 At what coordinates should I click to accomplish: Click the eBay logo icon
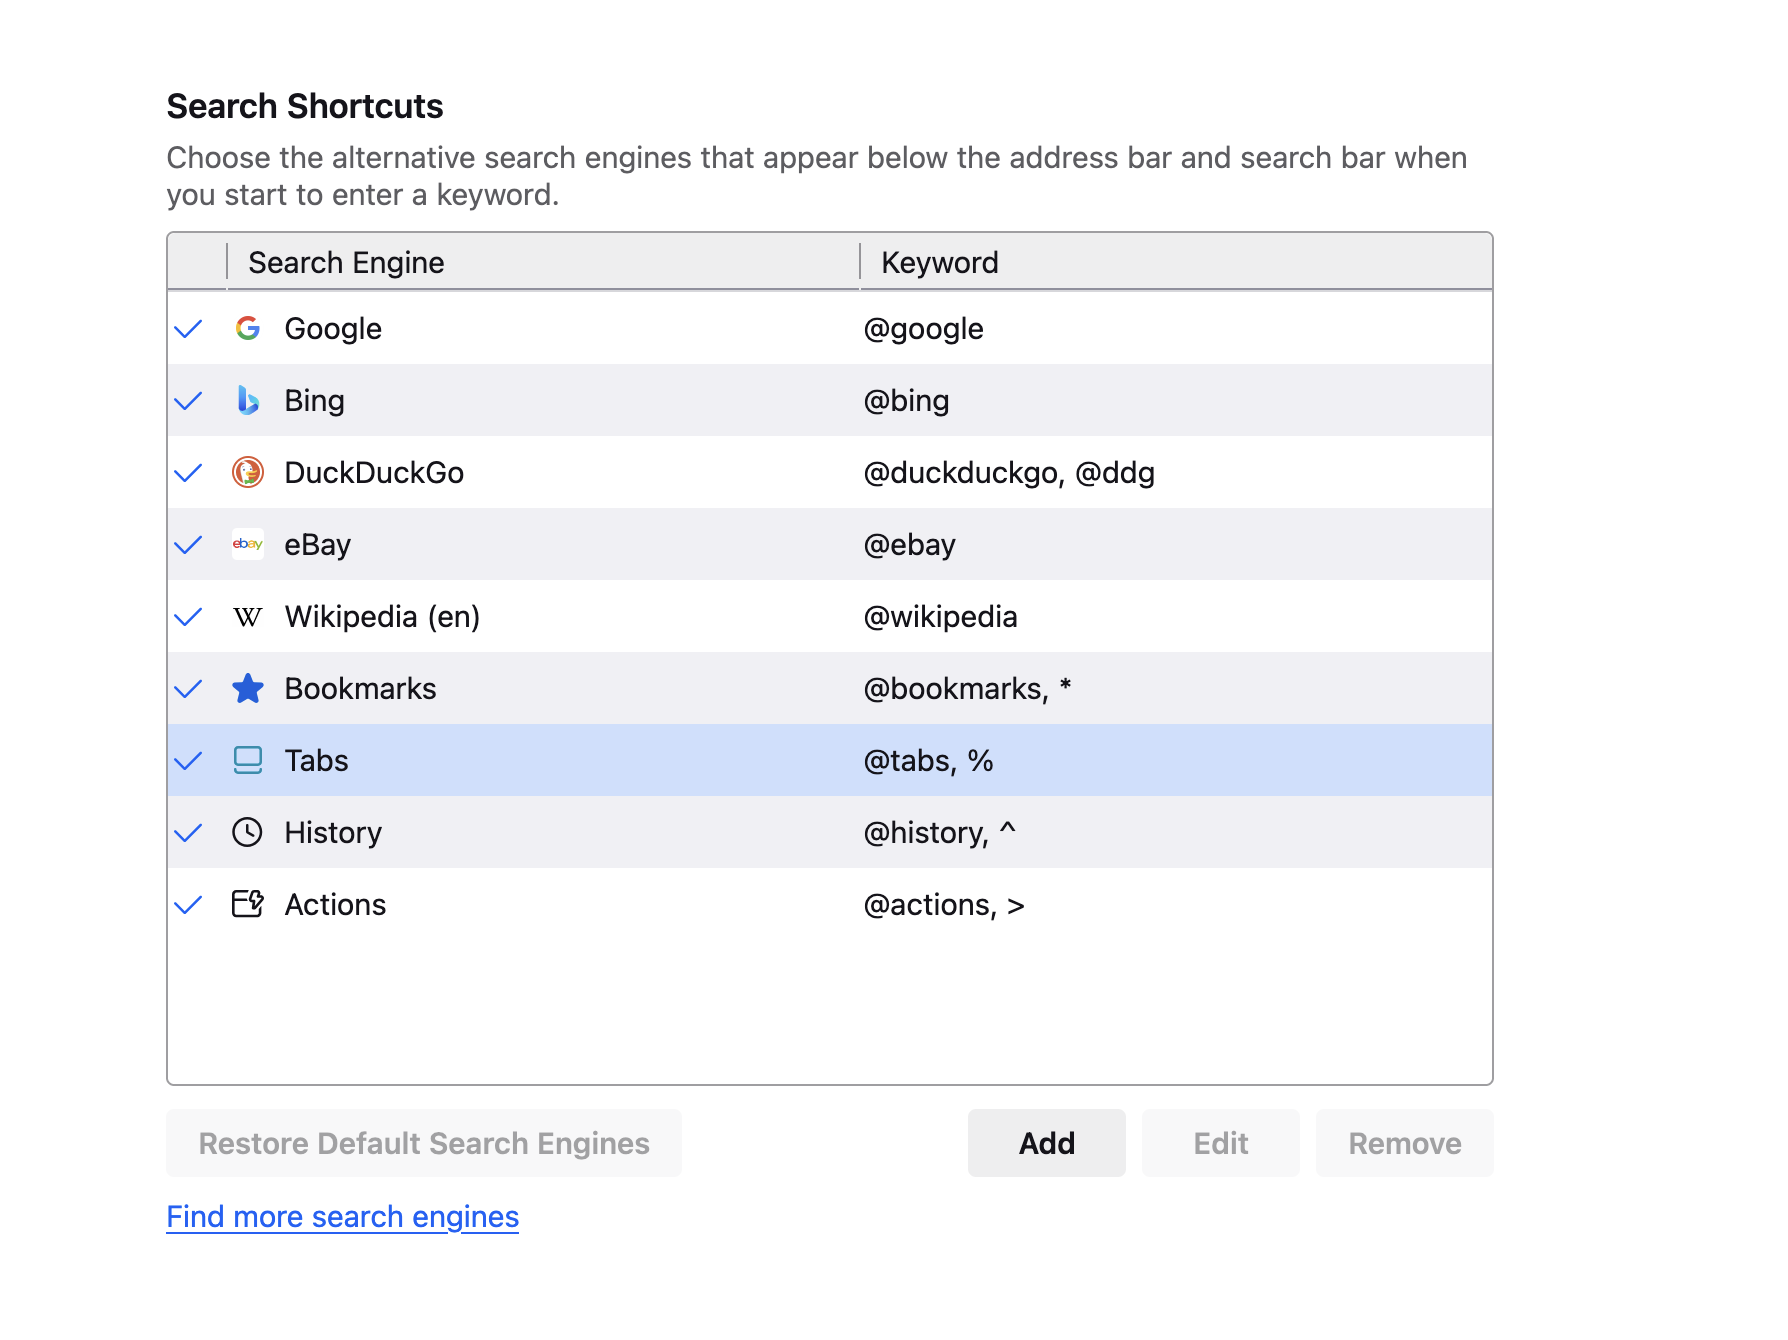point(247,544)
